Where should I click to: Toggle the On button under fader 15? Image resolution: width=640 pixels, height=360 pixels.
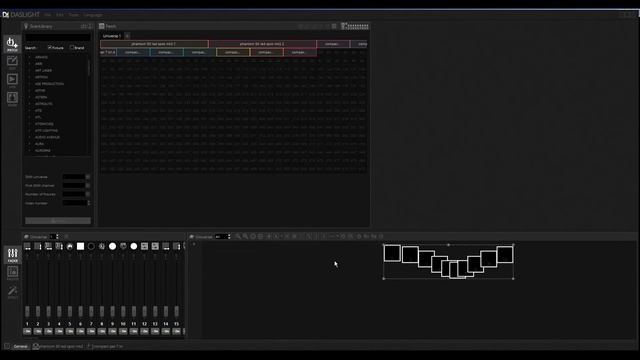click(176, 331)
